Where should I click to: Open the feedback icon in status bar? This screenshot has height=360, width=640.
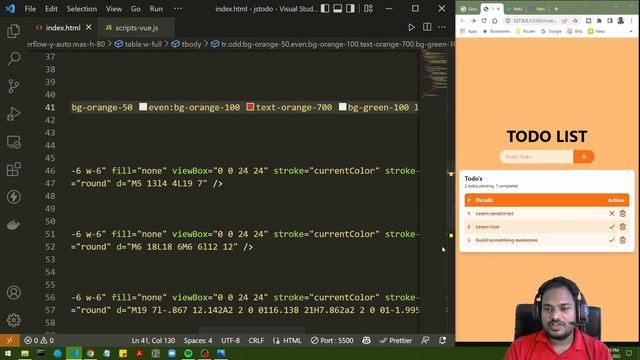(425, 340)
